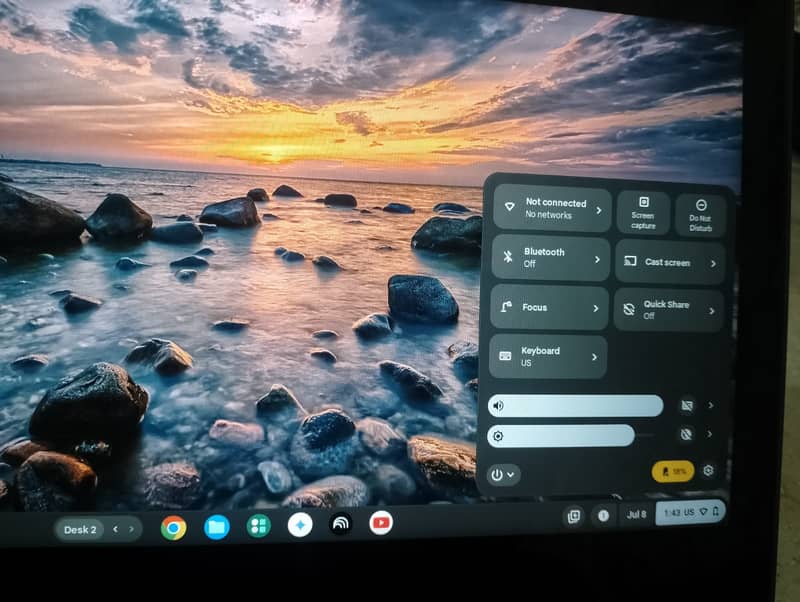The height and width of the screenshot is (602, 800).
Task: Toggle Quick Share on
Action: tap(669, 310)
